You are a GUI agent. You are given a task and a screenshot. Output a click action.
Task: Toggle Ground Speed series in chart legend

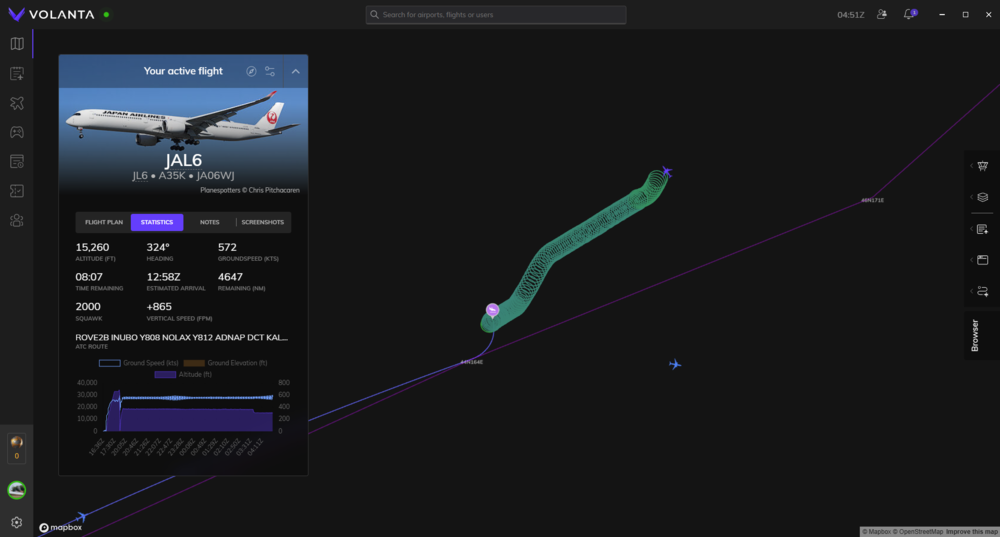(x=138, y=363)
